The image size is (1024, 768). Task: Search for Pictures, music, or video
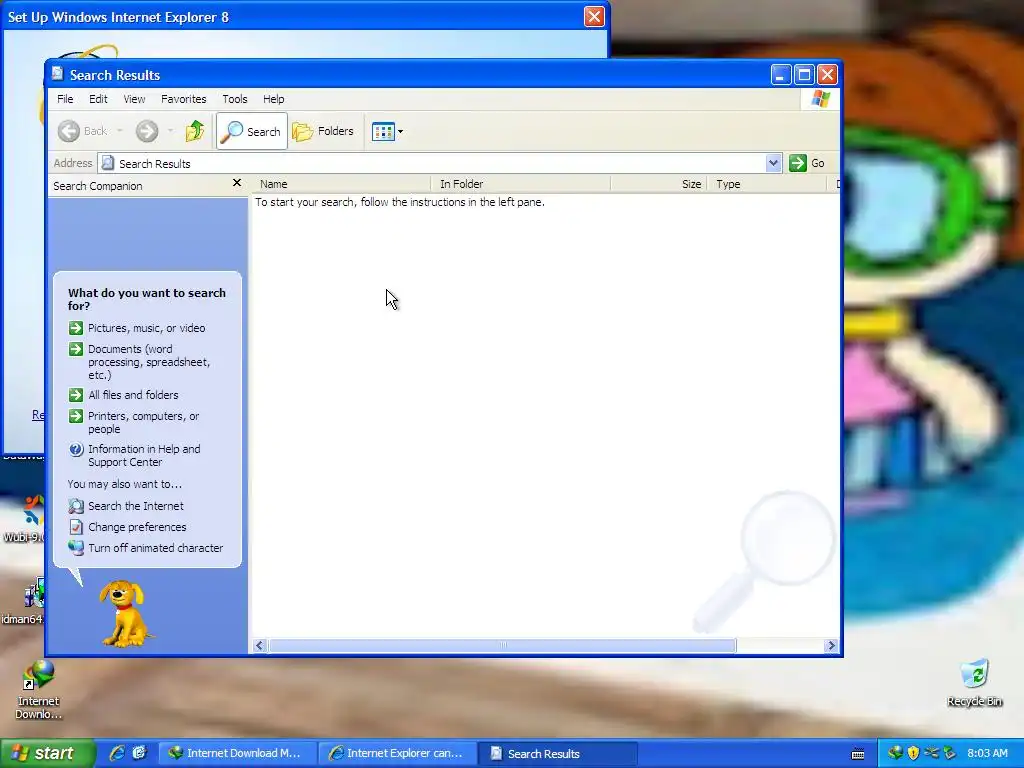coord(146,328)
